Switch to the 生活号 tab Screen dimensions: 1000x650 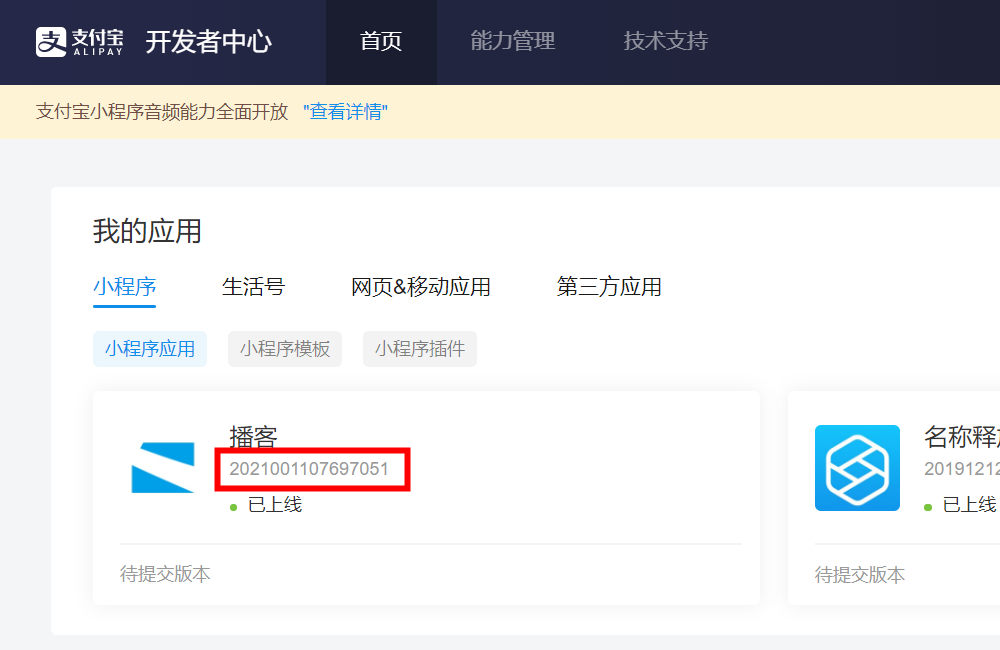coord(253,286)
